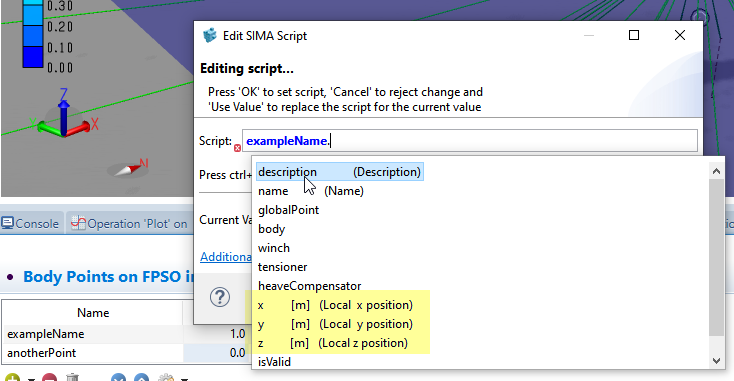The image size is (734, 381).
Task: Open the Operation 'Plot' tab
Action: coord(129,224)
